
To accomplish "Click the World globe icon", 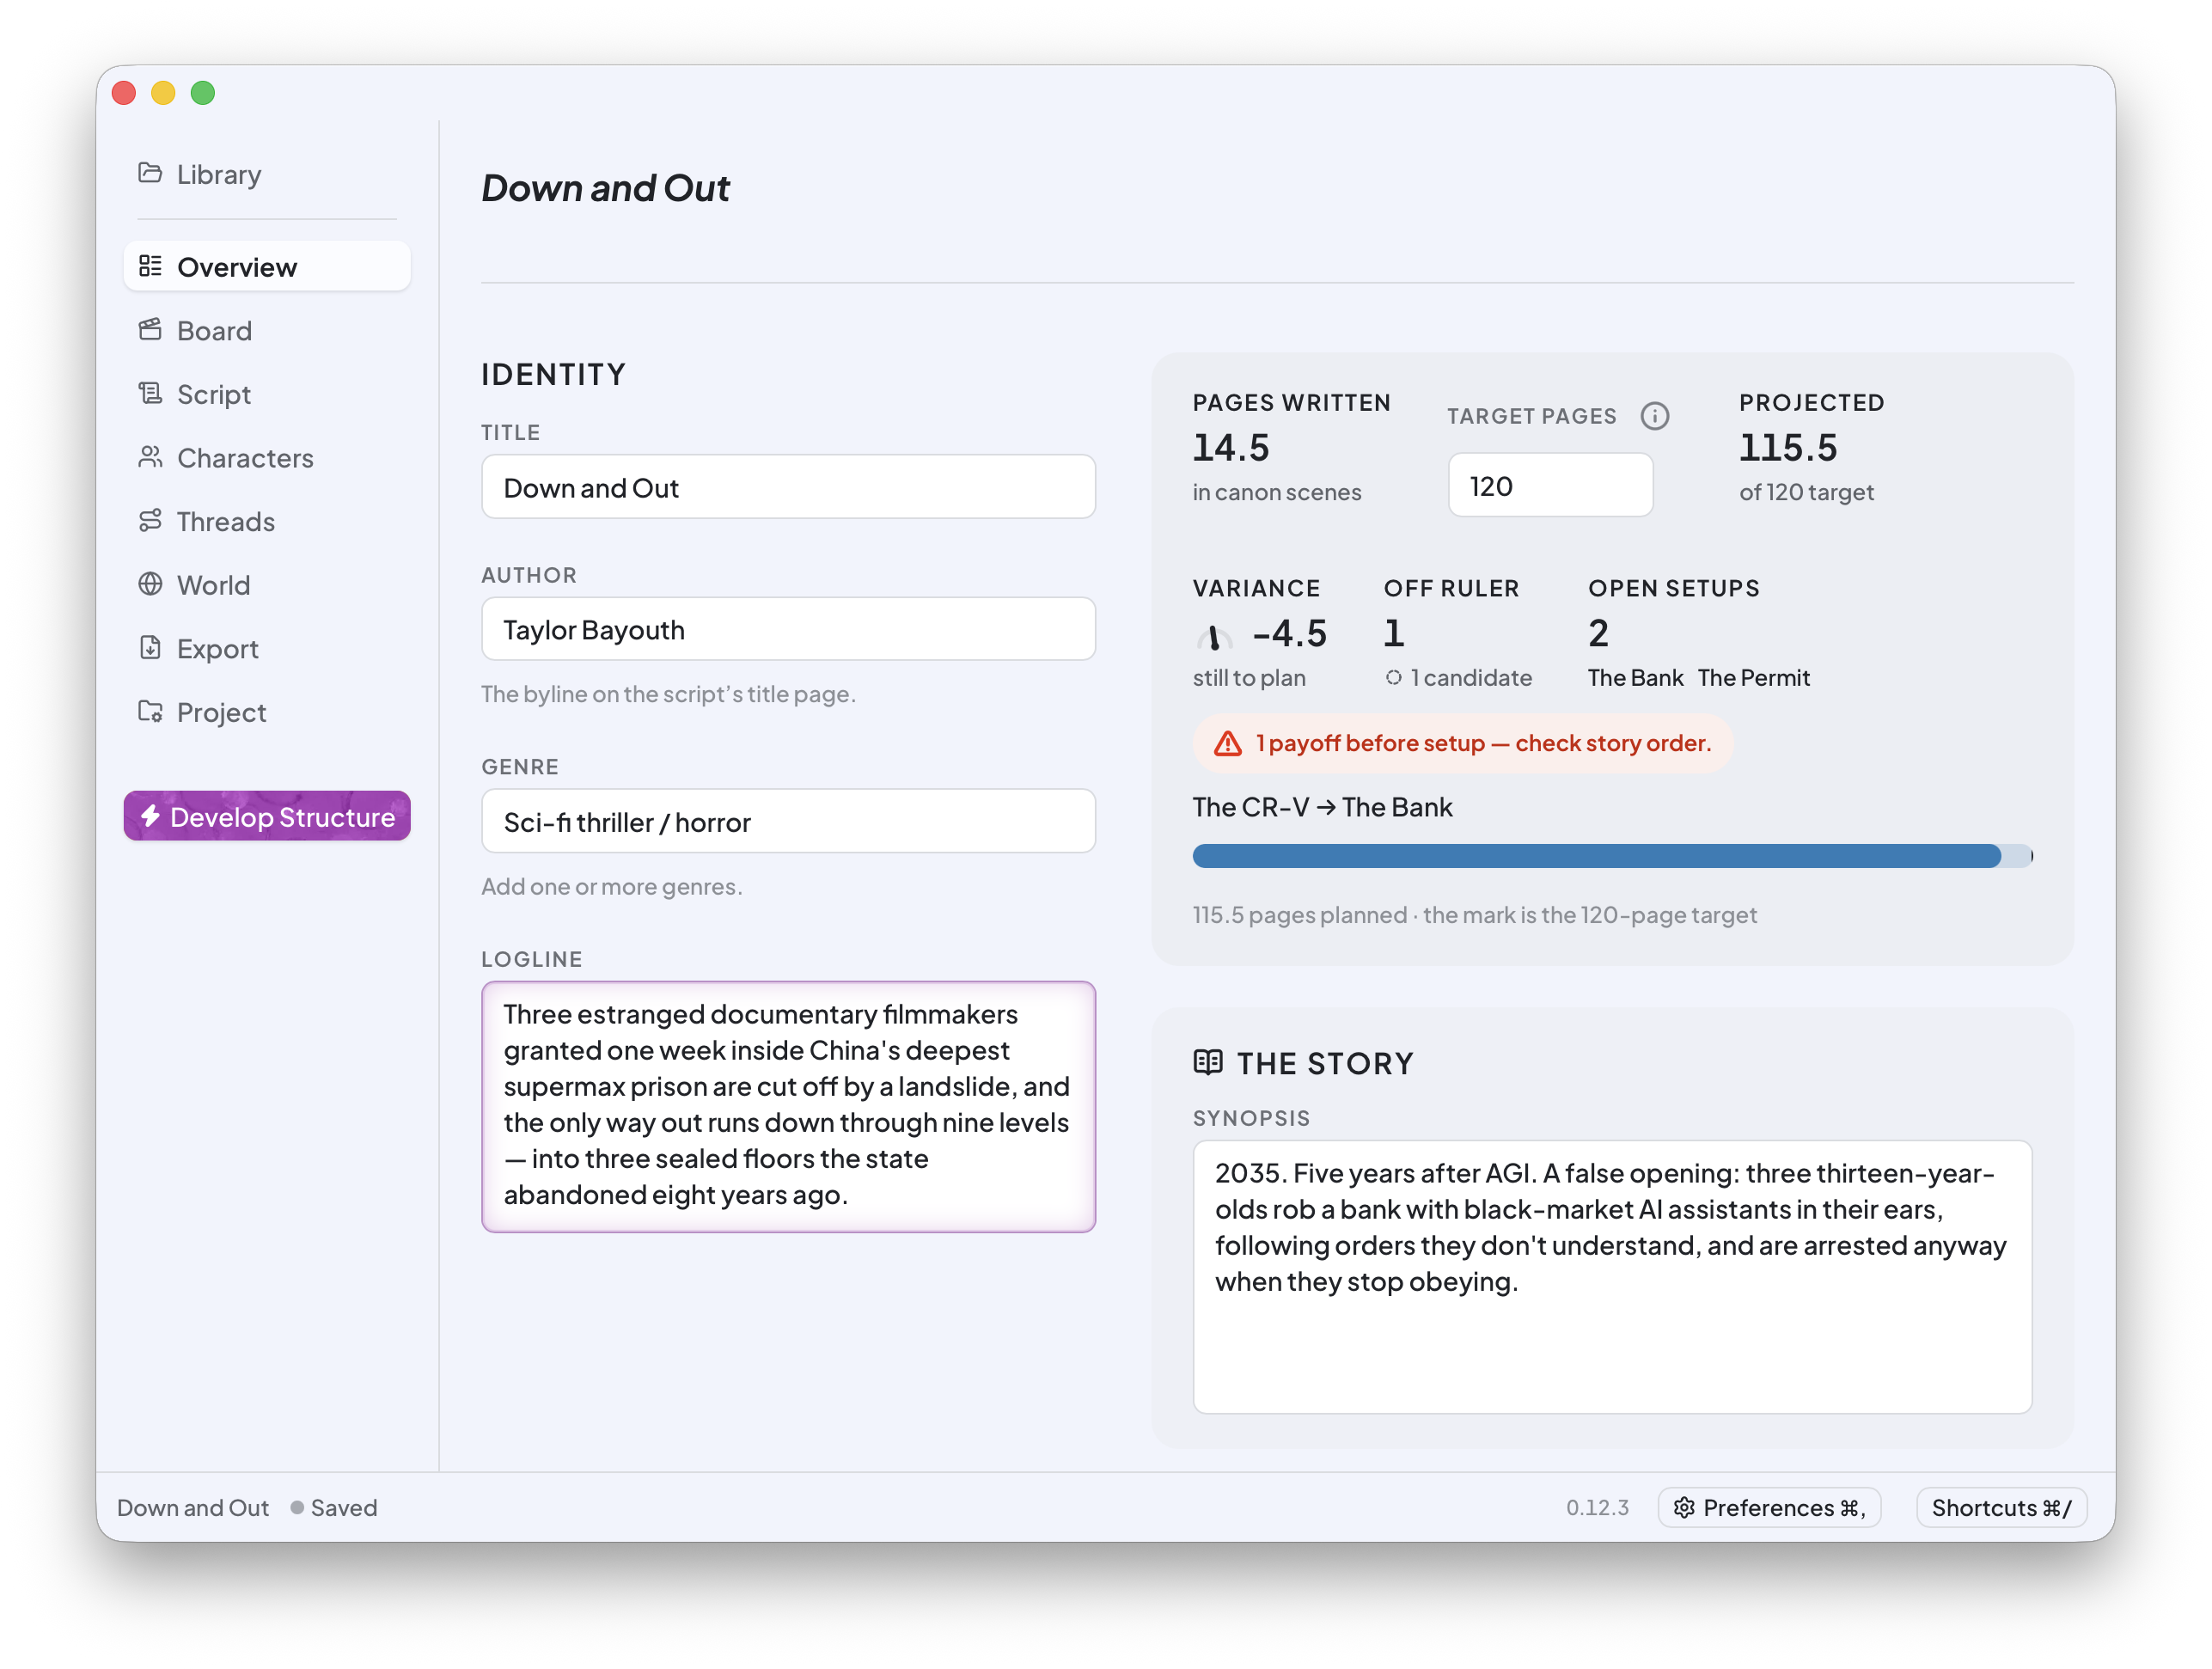I will click(x=150, y=584).
